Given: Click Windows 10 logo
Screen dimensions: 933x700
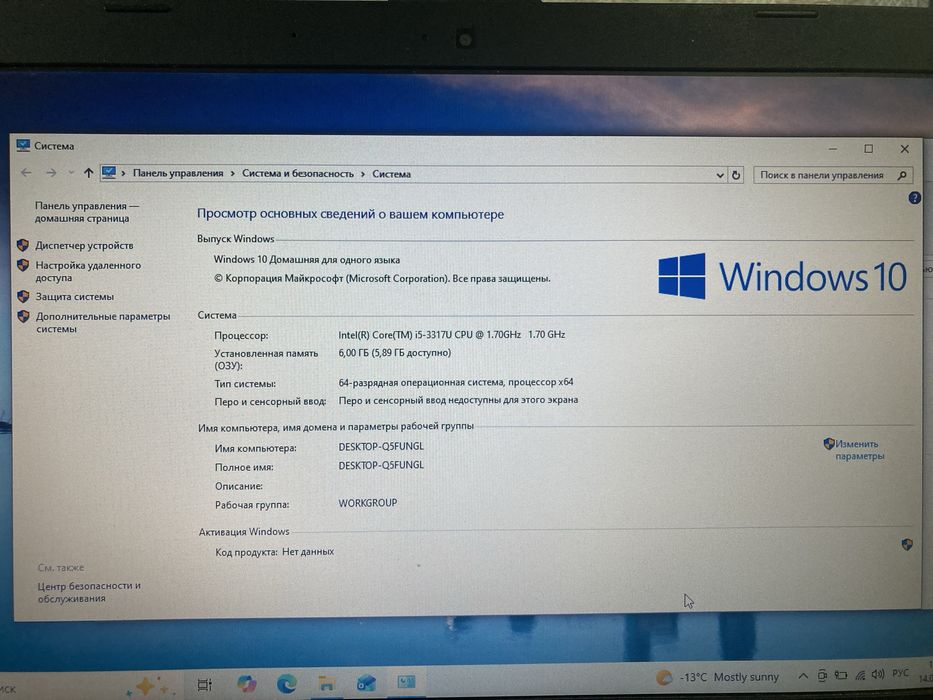Looking at the screenshot, I should click(782, 276).
